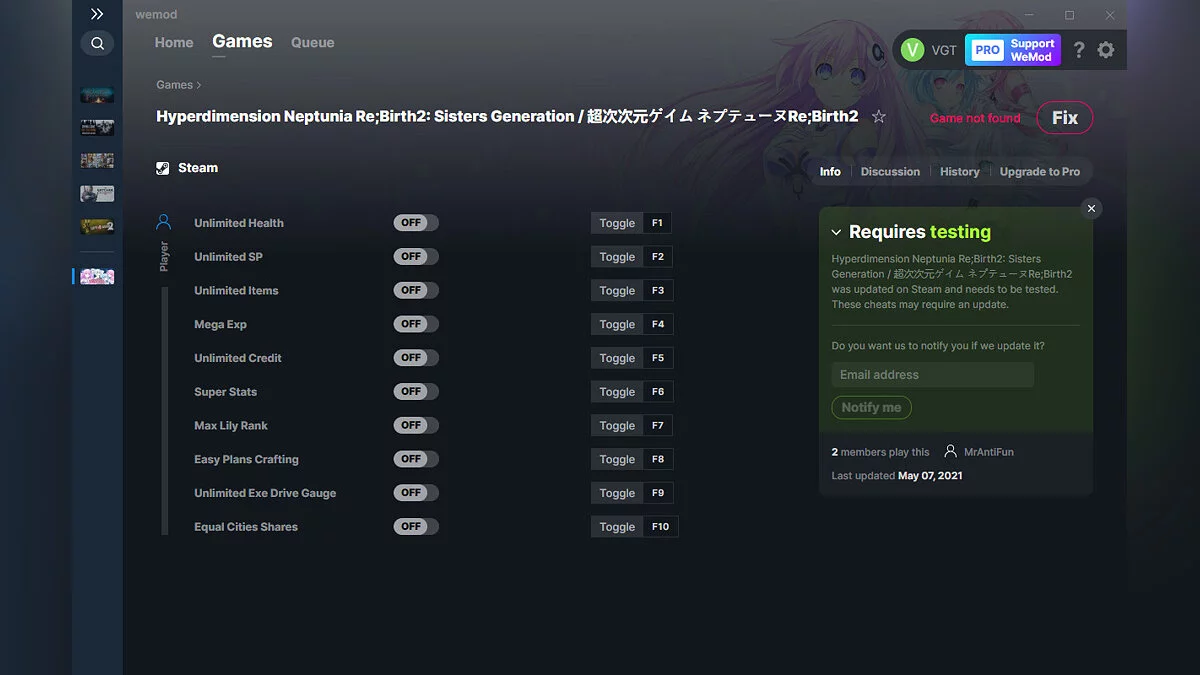
Task: Open the second game thumbnail in sidebar
Action: (x=97, y=128)
